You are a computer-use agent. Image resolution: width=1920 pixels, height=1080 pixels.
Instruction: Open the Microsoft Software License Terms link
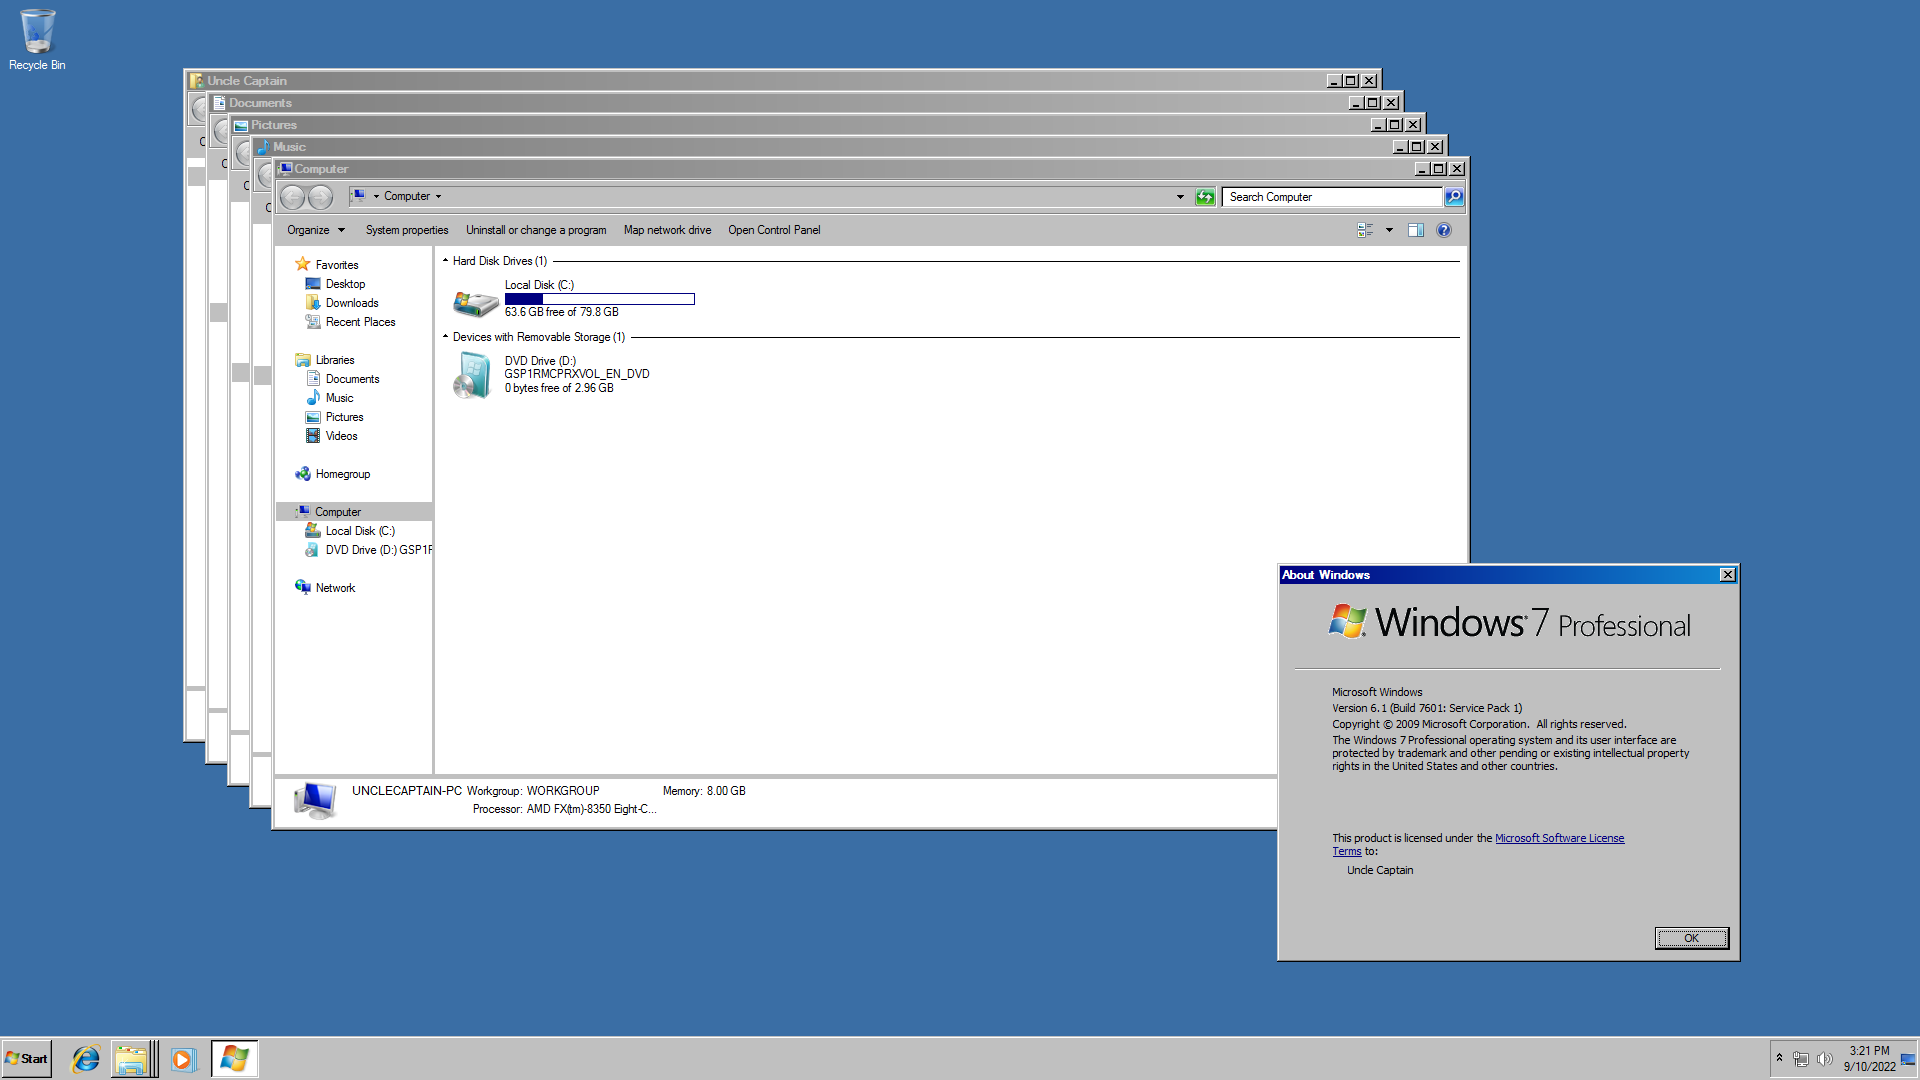click(1559, 838)
